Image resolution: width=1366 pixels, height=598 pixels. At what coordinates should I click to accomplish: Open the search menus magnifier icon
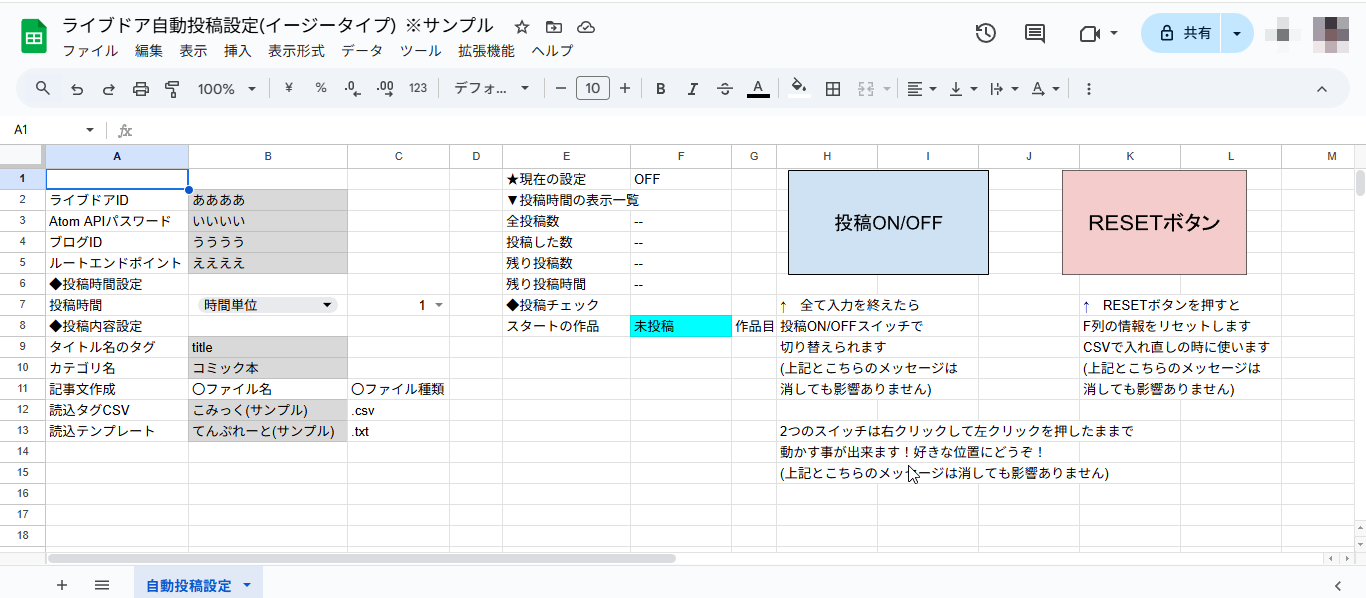click(43, 88)
